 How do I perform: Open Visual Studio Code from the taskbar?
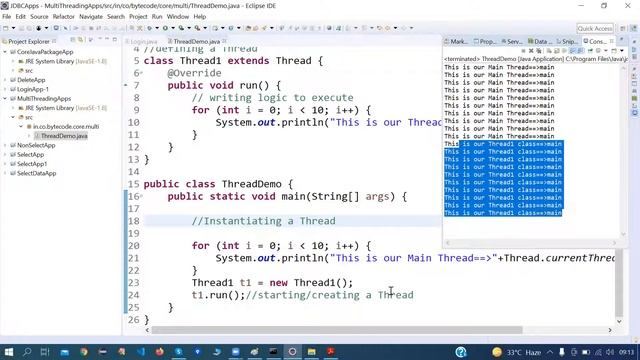[141, 352]
